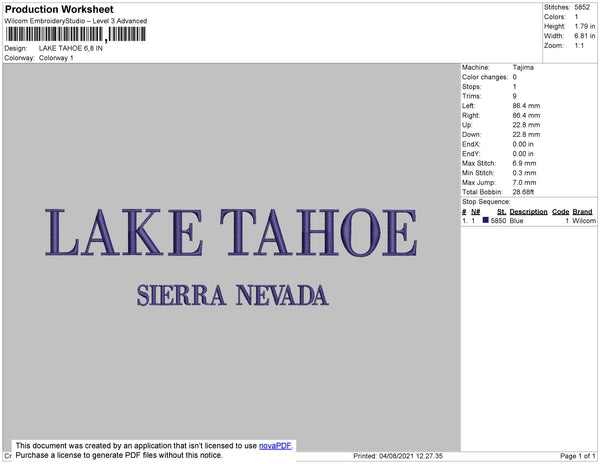The height and width of the screenshot is (464, 600).
Task: Click the printed date 04/08/2021
Action: coord(398,456)
